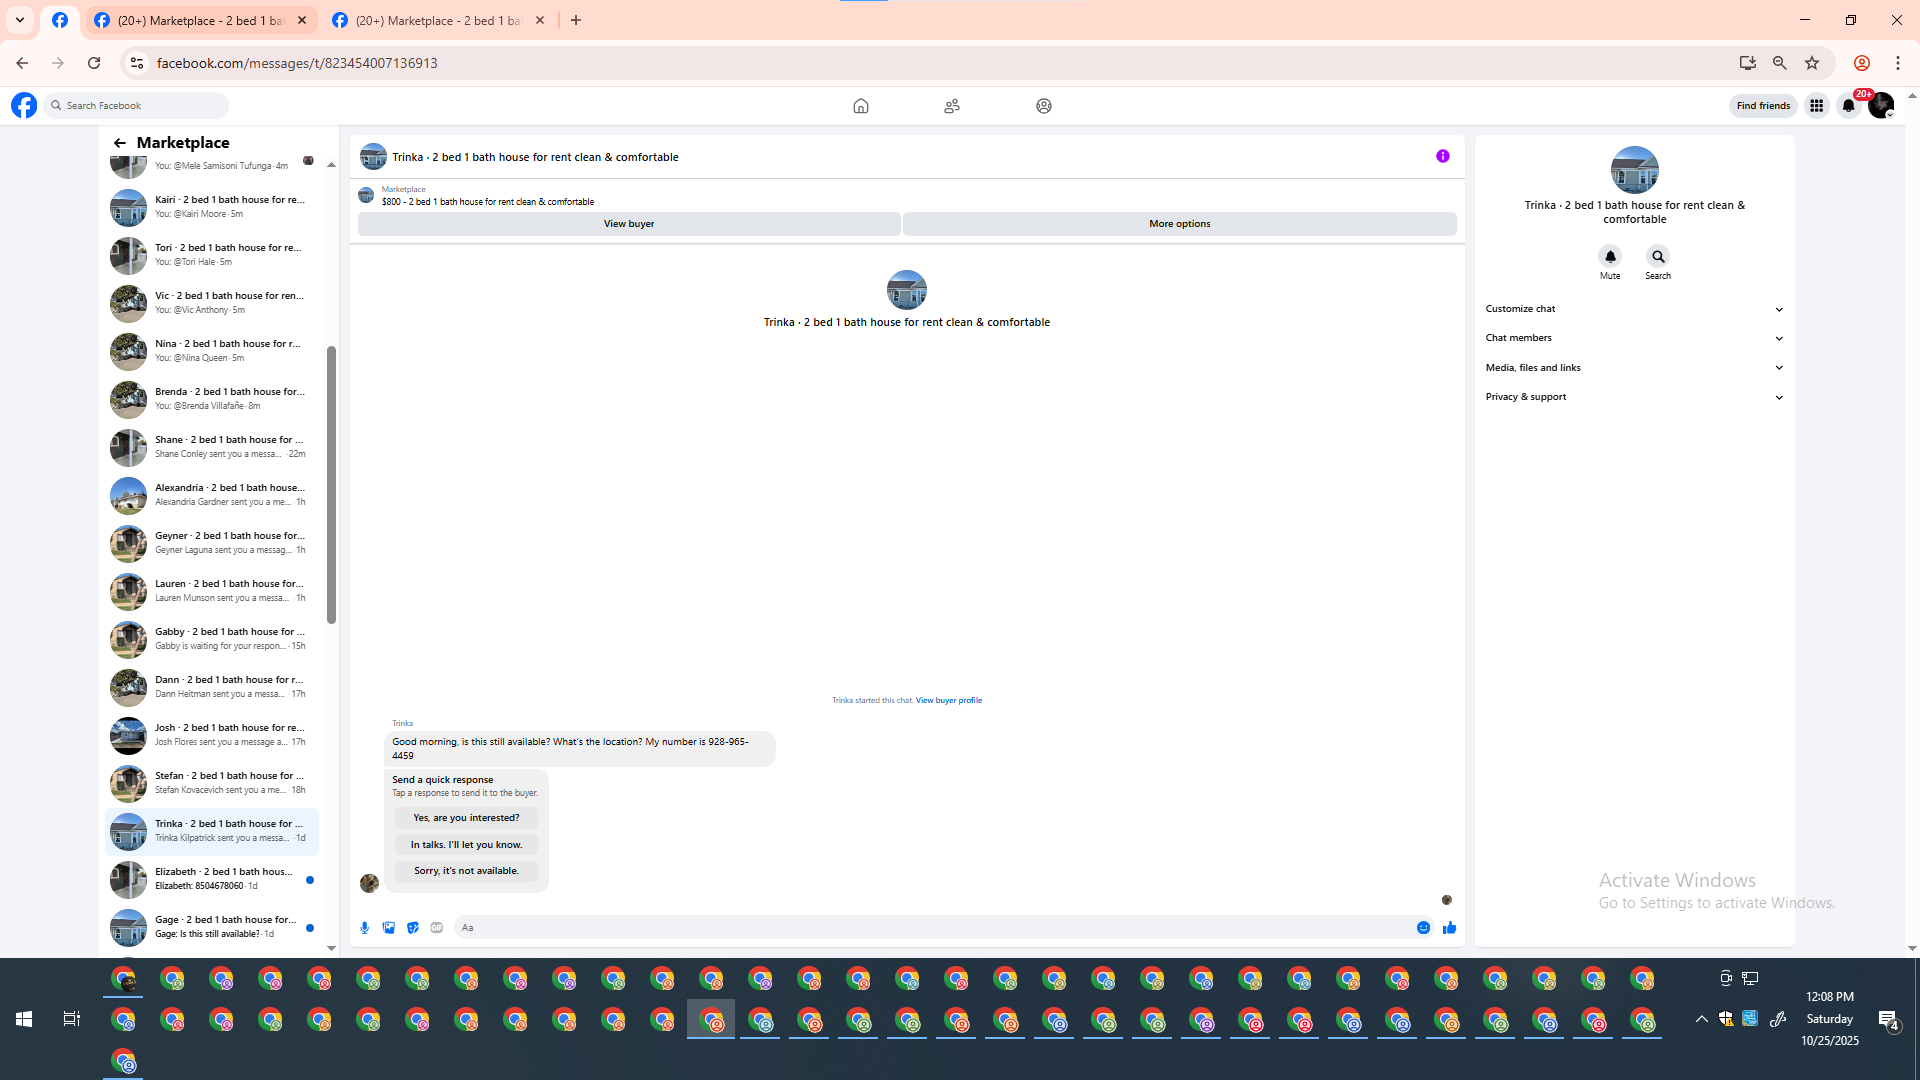Click the View buyer button
Screen dimensions: 1920x1080
pos(628,224)
